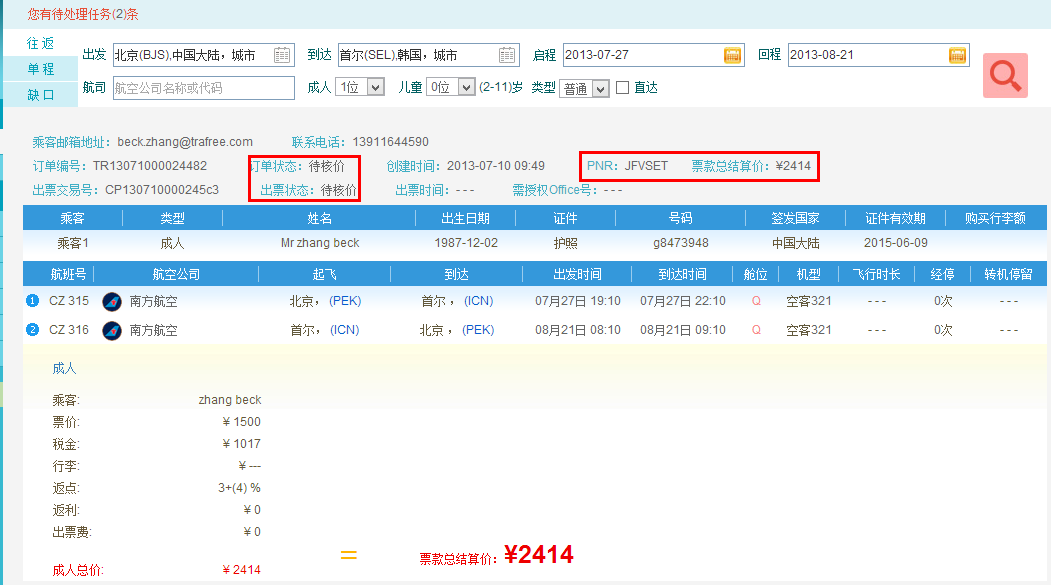Viewport: 1051px width, 585px height.
Task: Switch to the 单程 one-way tab
Action: (x=41, y=69)
